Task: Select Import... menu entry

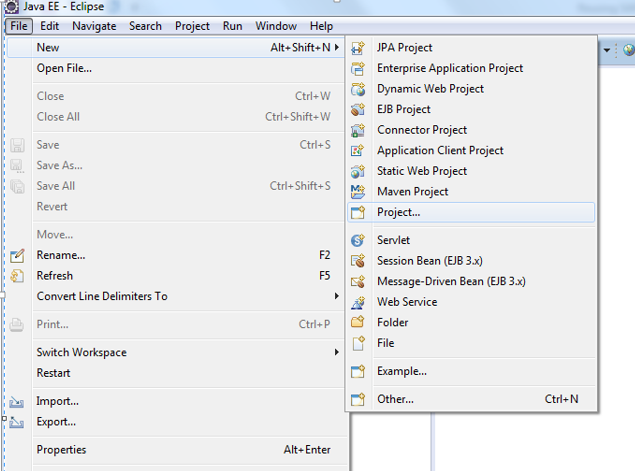Action: [175, 401]
